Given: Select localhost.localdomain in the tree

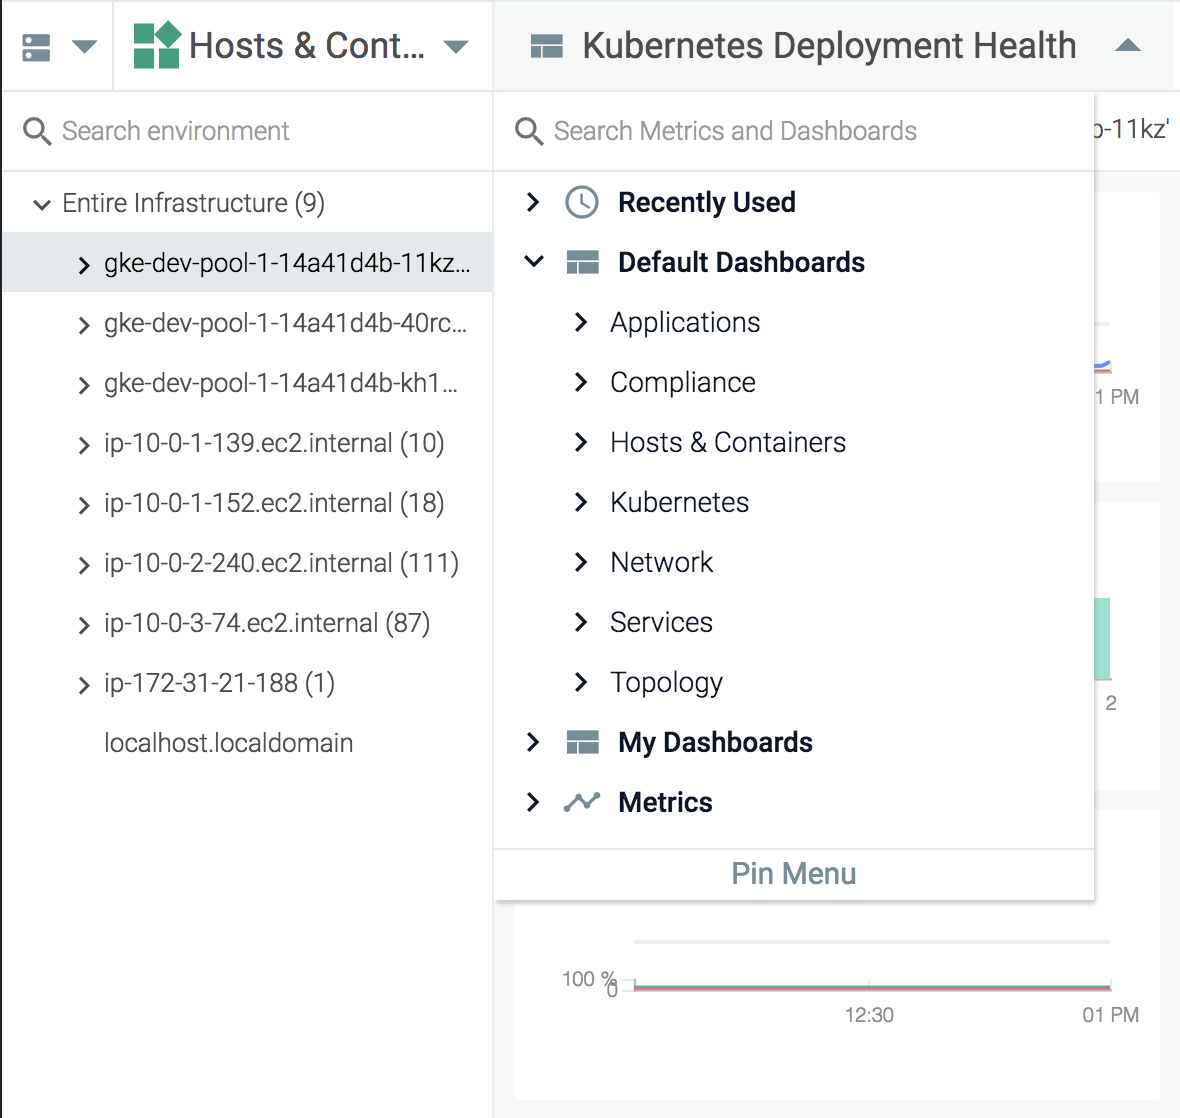Looking at the screenshot, I should (x=228, y=743).
